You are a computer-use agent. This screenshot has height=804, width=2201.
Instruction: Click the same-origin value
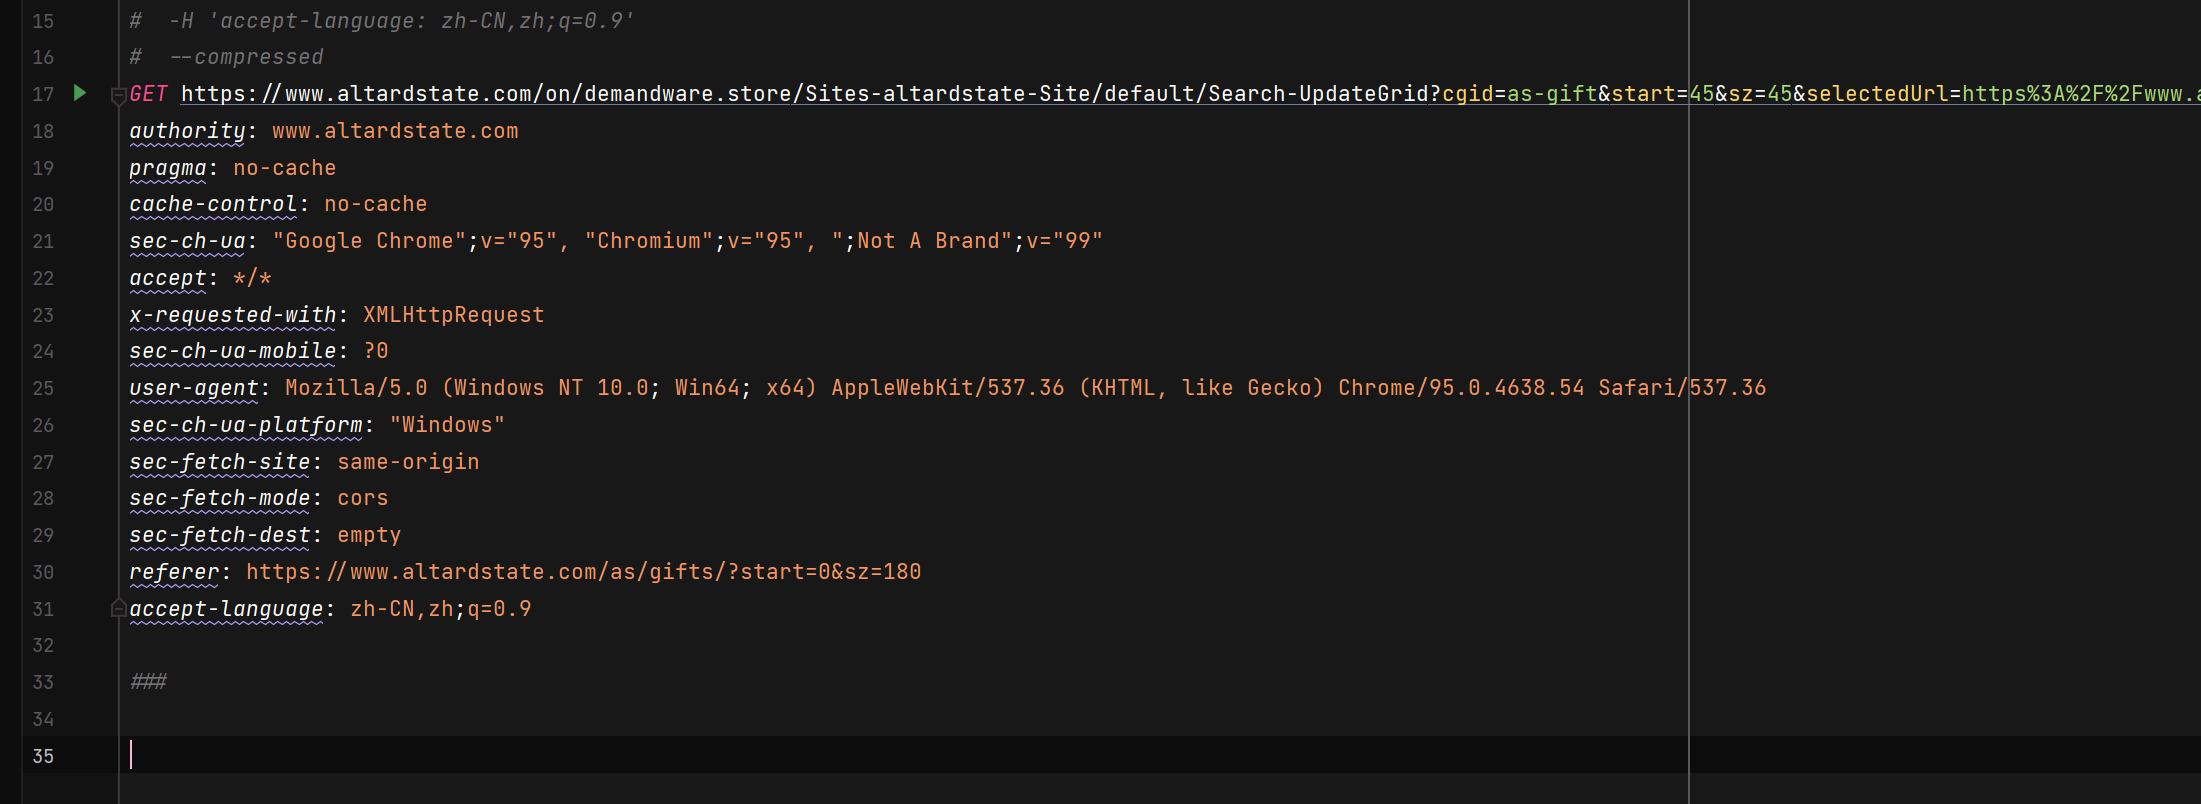(x=408, y=462)
